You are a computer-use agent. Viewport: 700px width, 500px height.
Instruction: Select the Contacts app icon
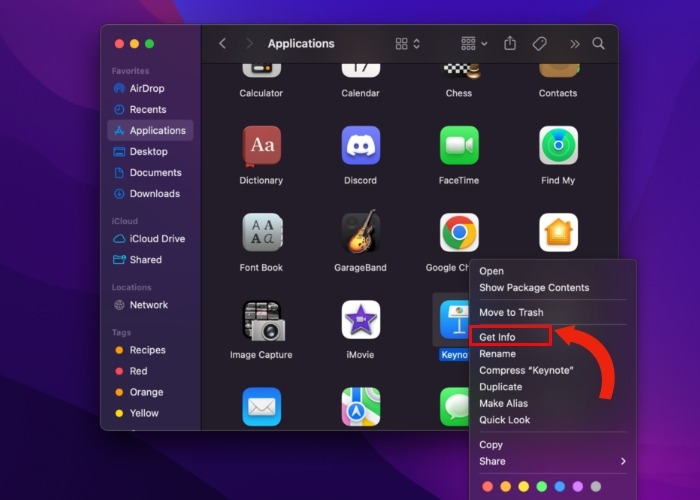point(559,70)
